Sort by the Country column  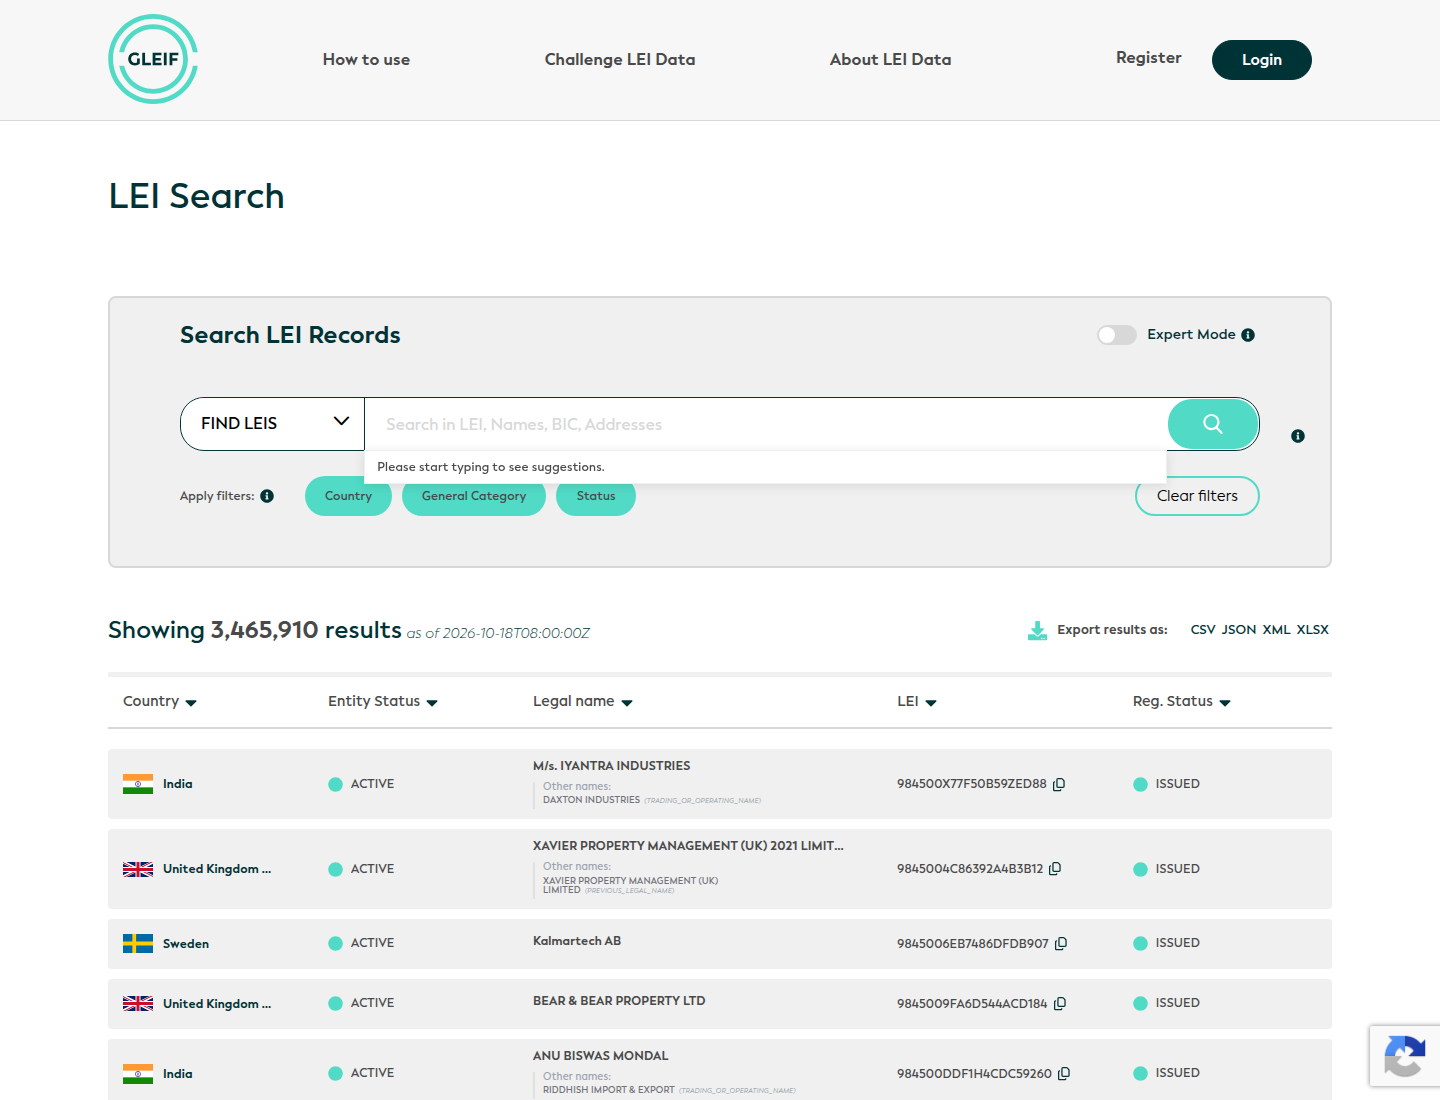click(160, 701)
